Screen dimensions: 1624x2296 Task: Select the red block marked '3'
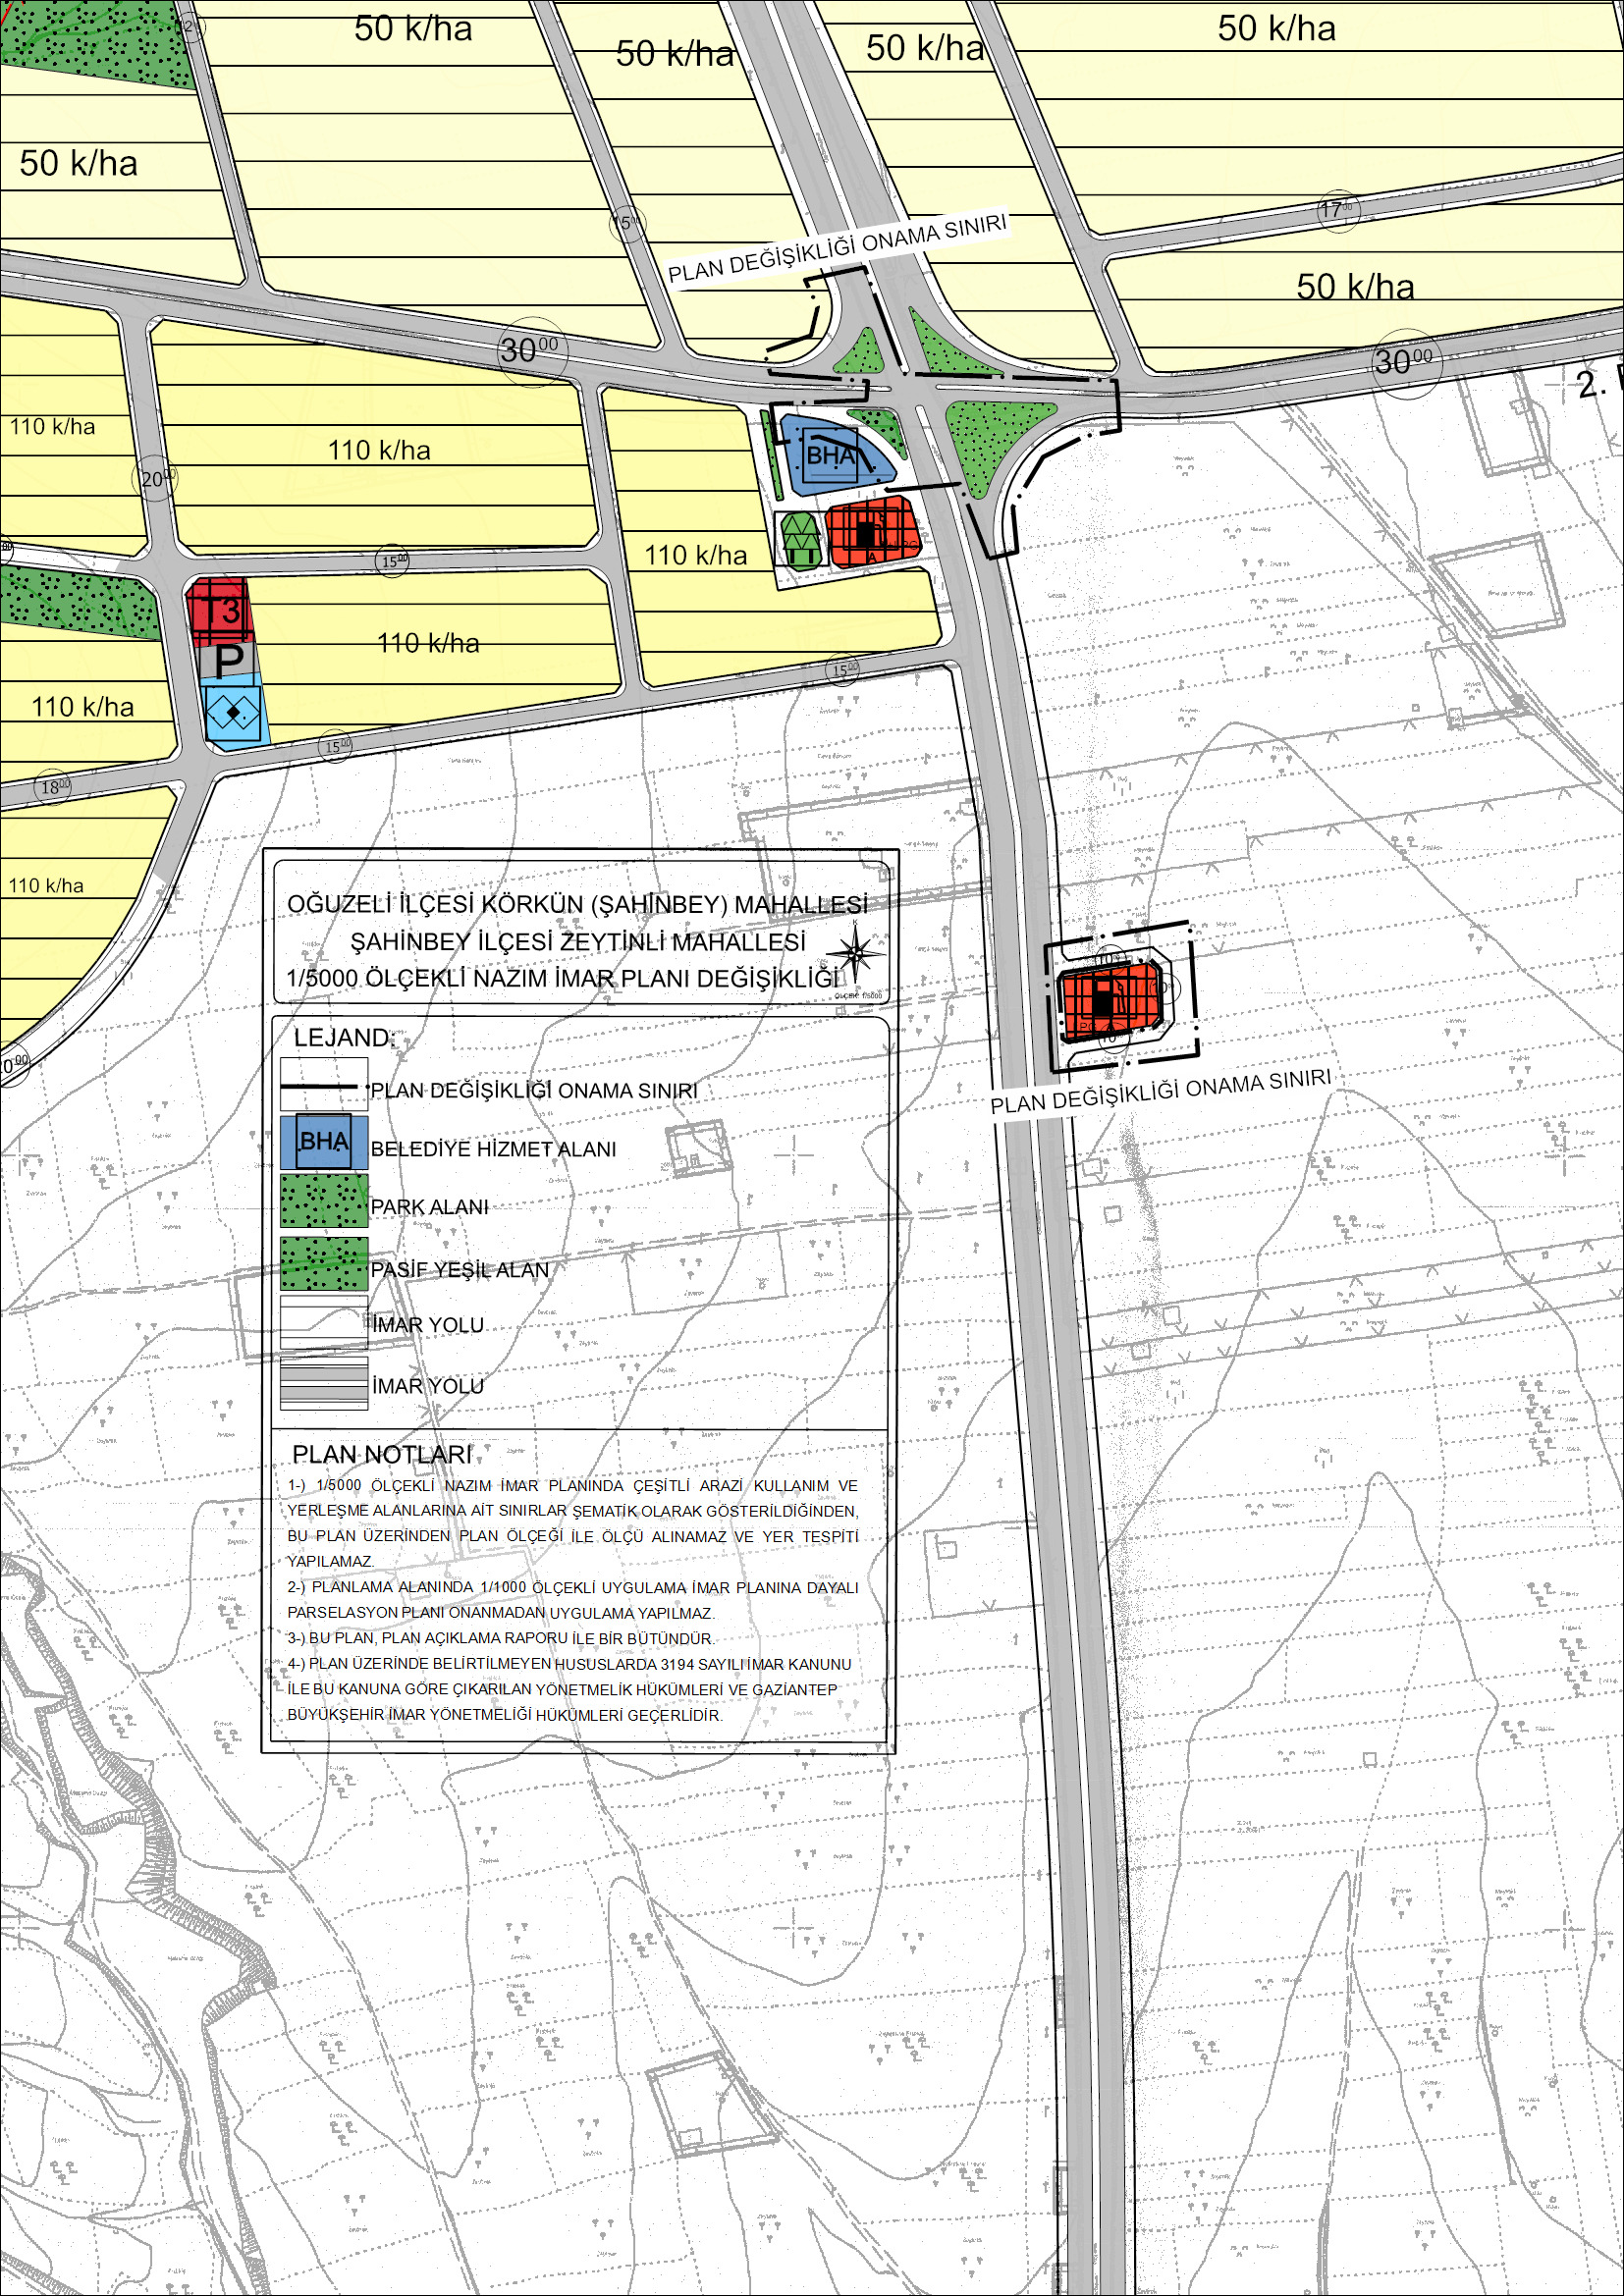218,609
